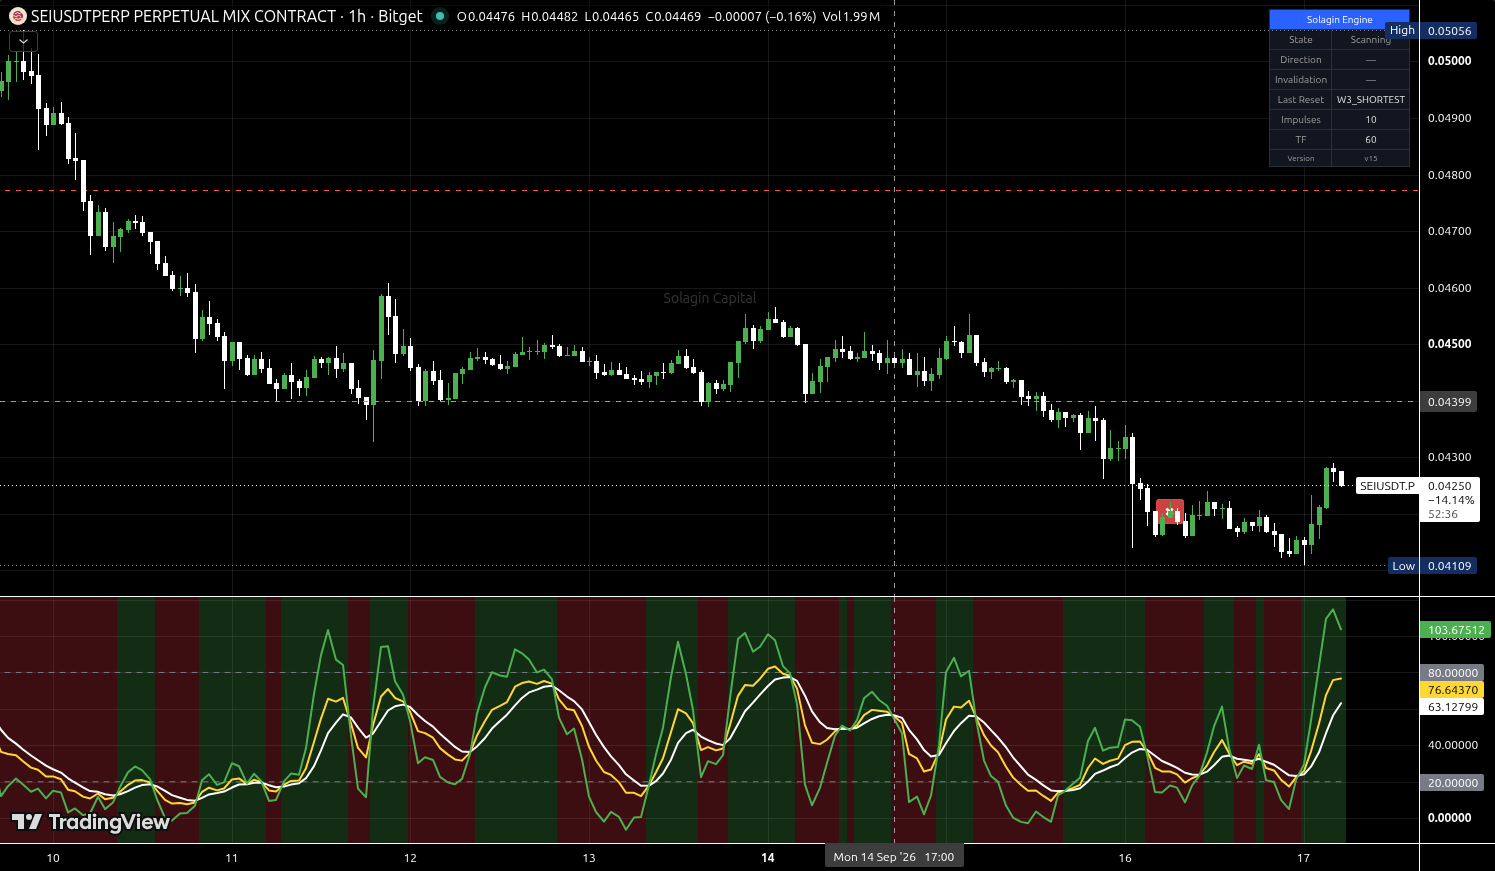Image resolution: width=1495 pixels, height=871 pixels.
Task: Click the Solagin Engine table header
Action: 1339,19
